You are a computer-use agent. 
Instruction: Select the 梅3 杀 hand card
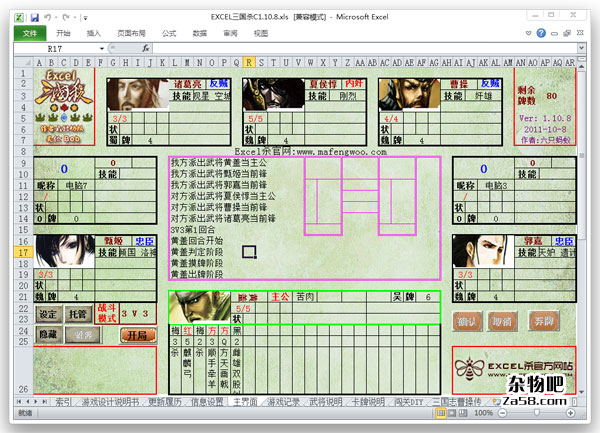(175, 358)
